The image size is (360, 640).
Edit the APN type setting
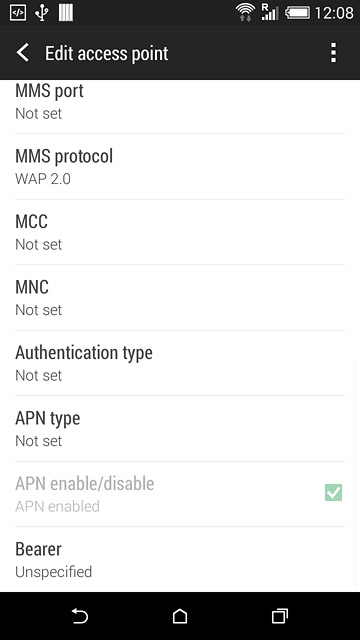coord(180,429)
